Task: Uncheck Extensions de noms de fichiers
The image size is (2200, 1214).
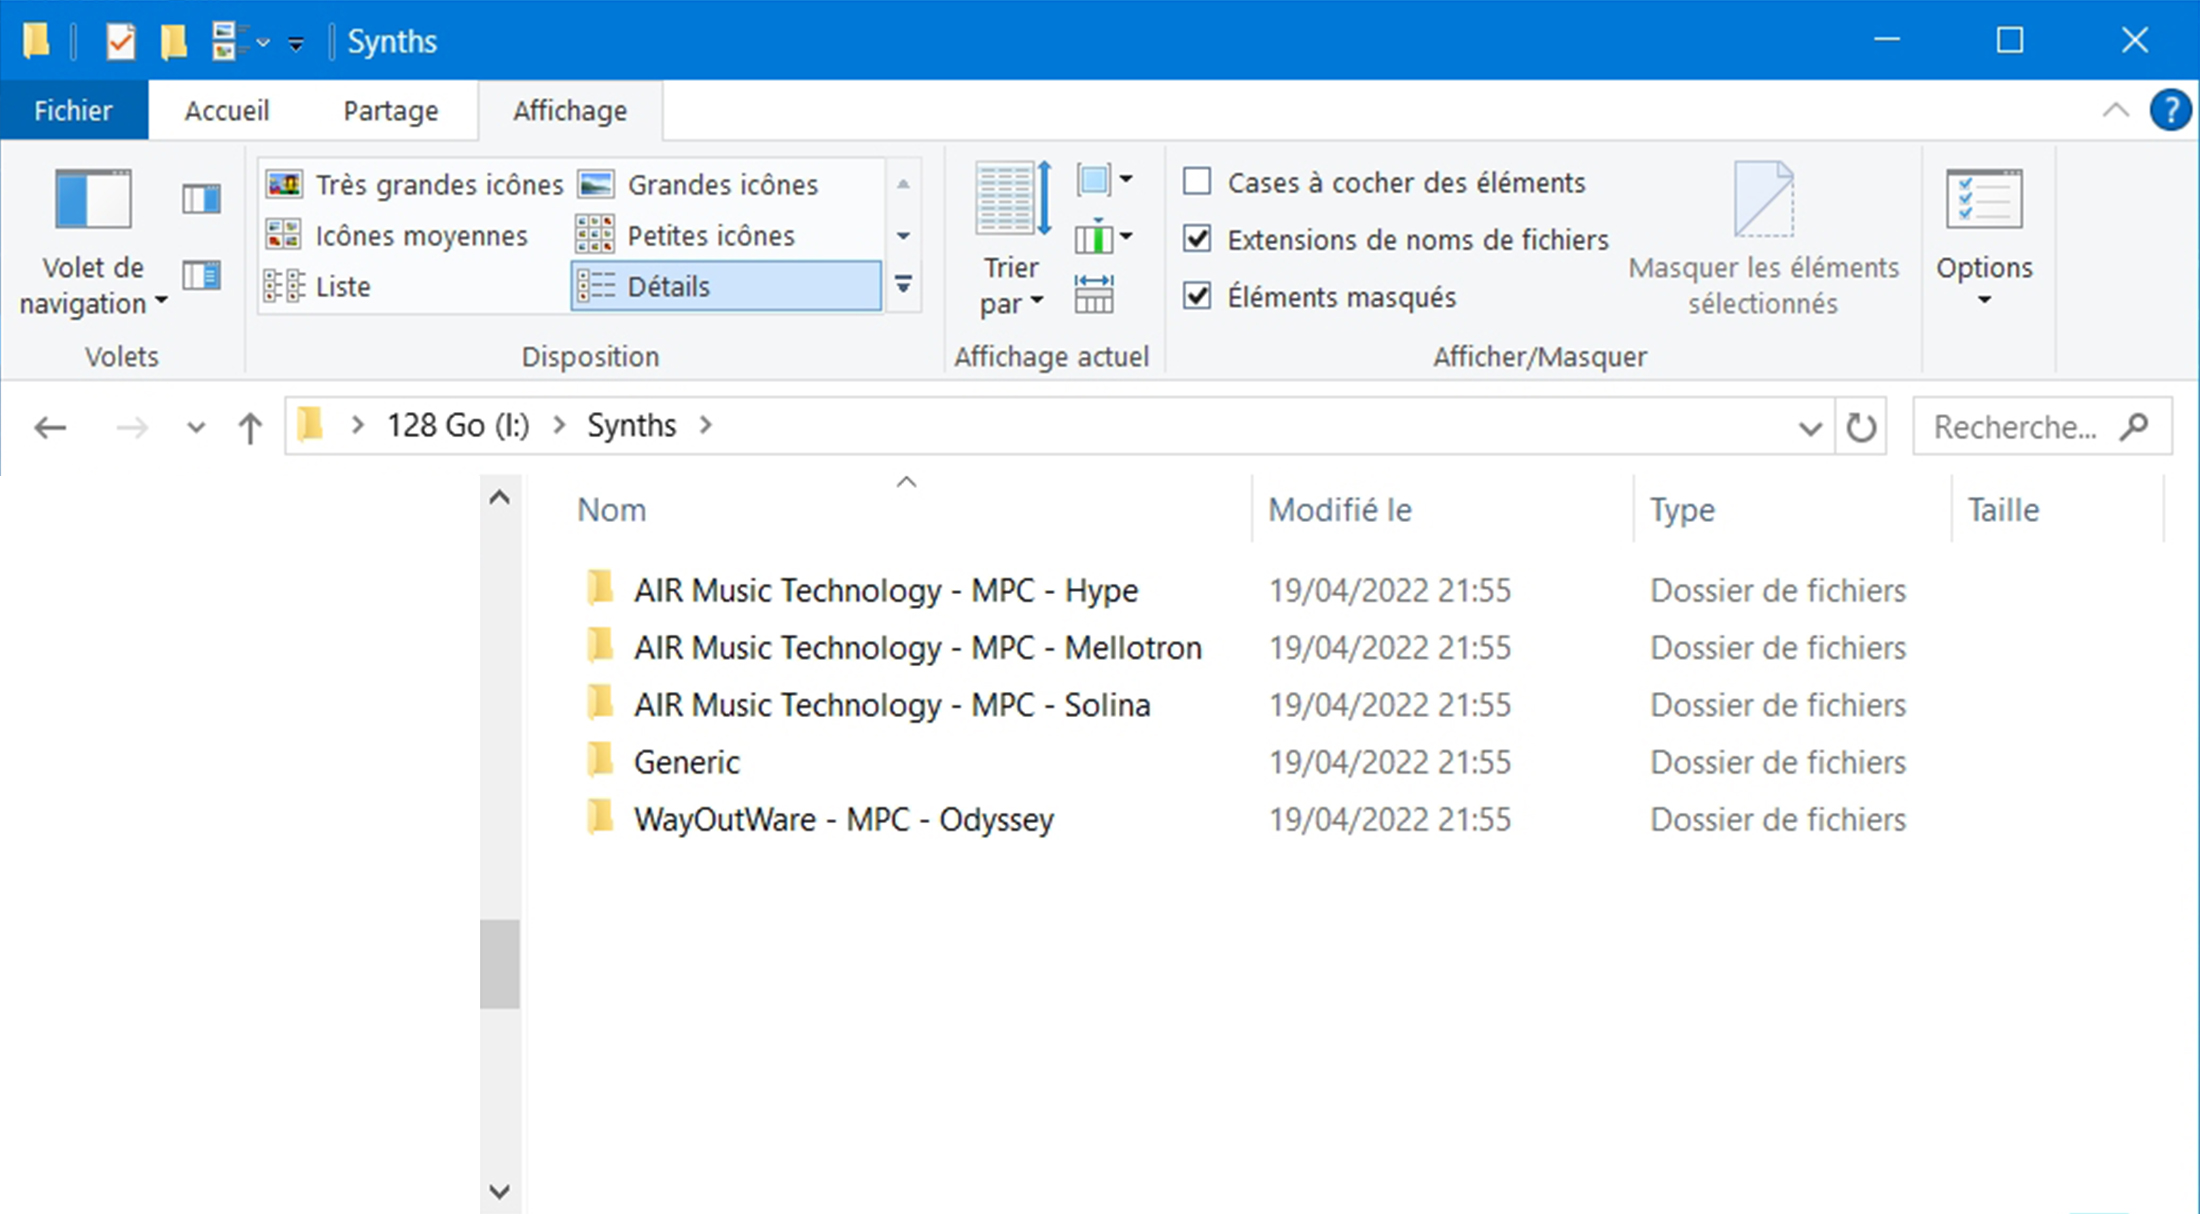Action: [1197, 239]
